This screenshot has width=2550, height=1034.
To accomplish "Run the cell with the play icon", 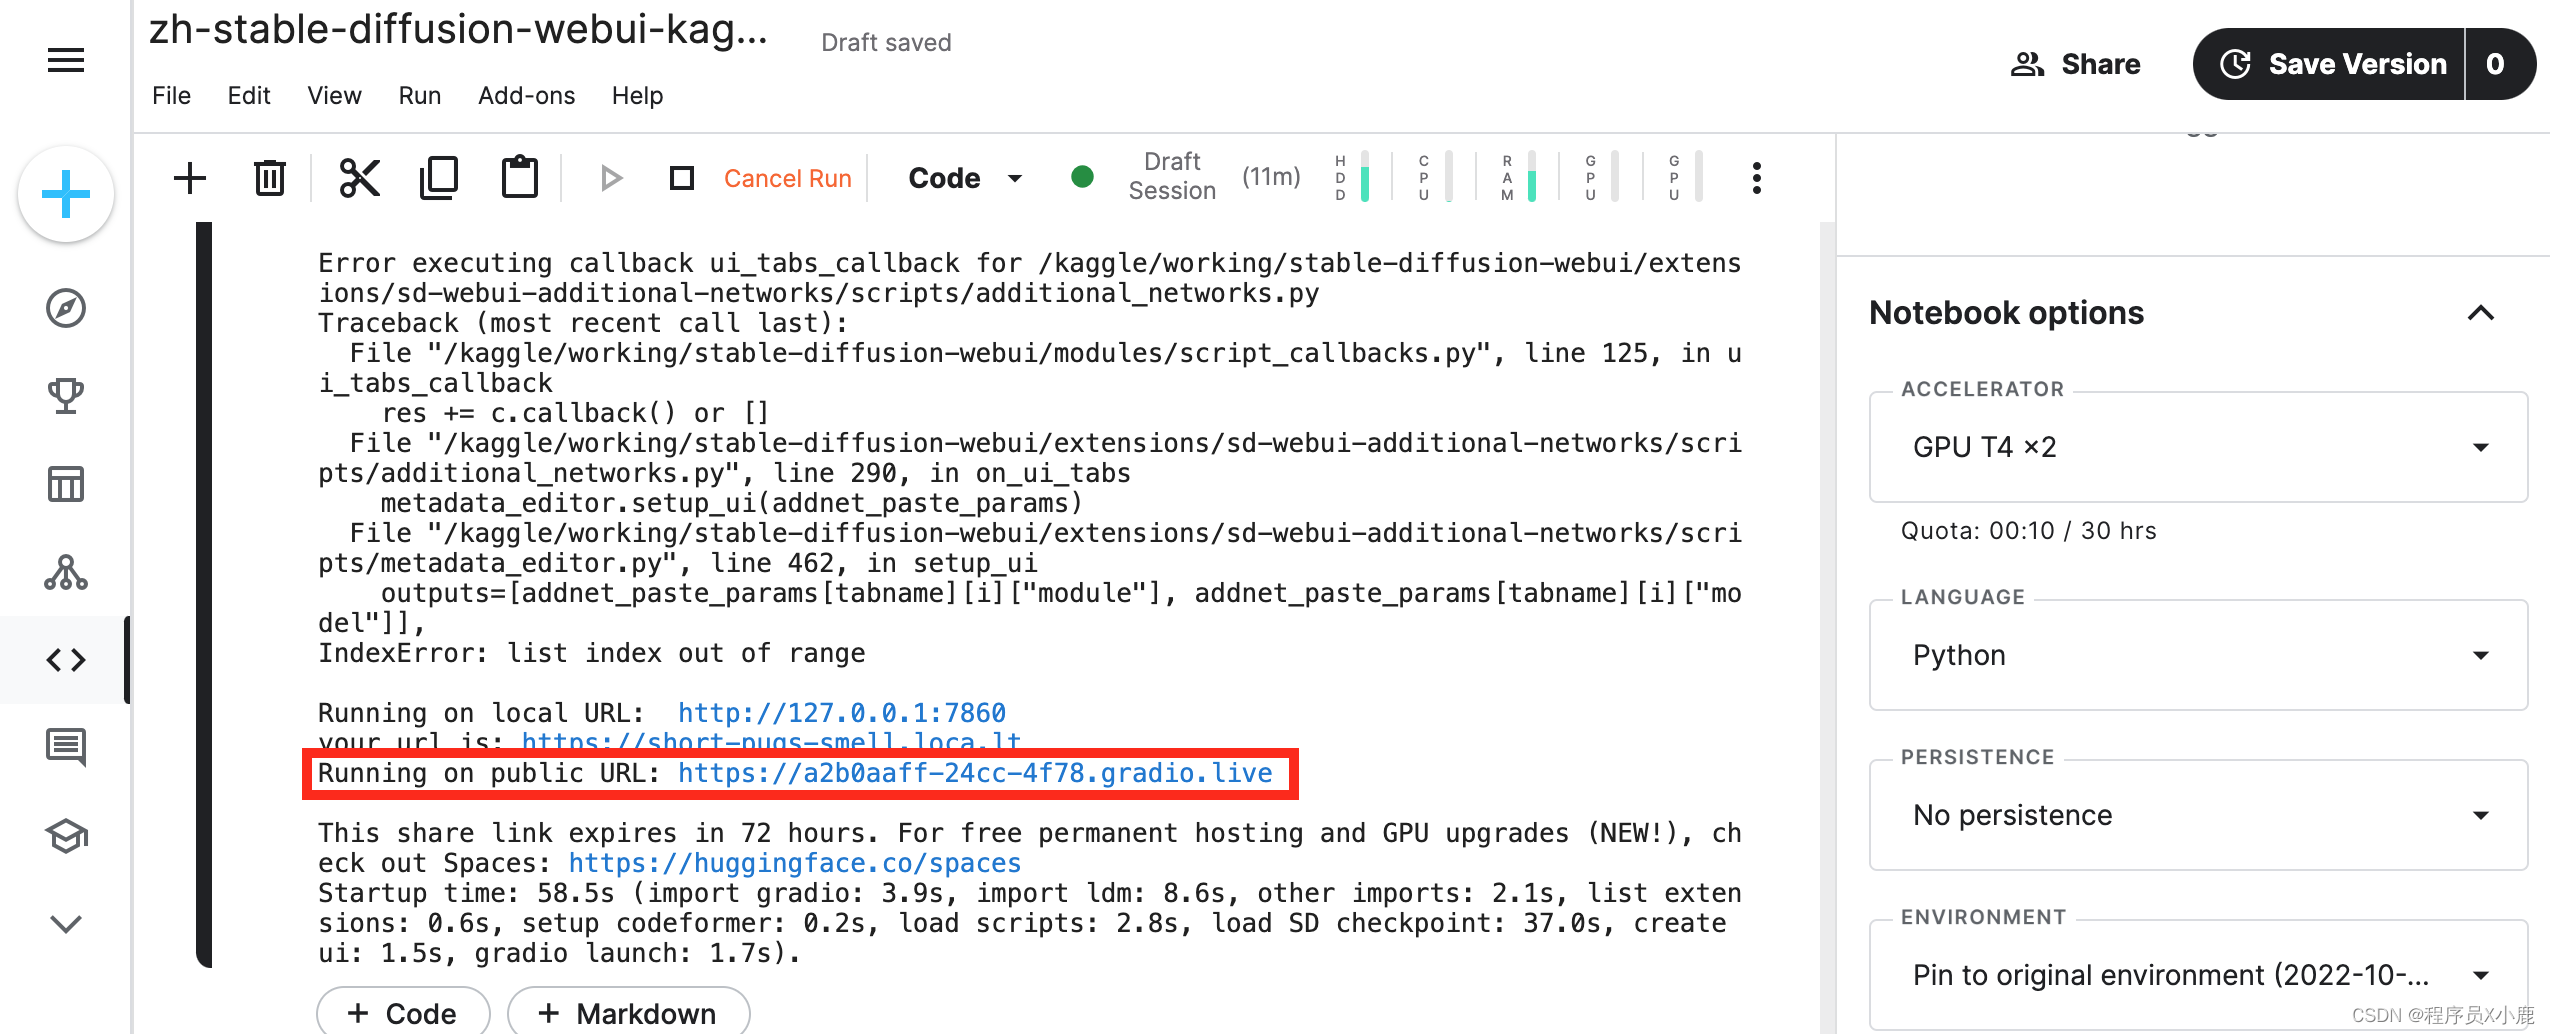I will (610, 177).
